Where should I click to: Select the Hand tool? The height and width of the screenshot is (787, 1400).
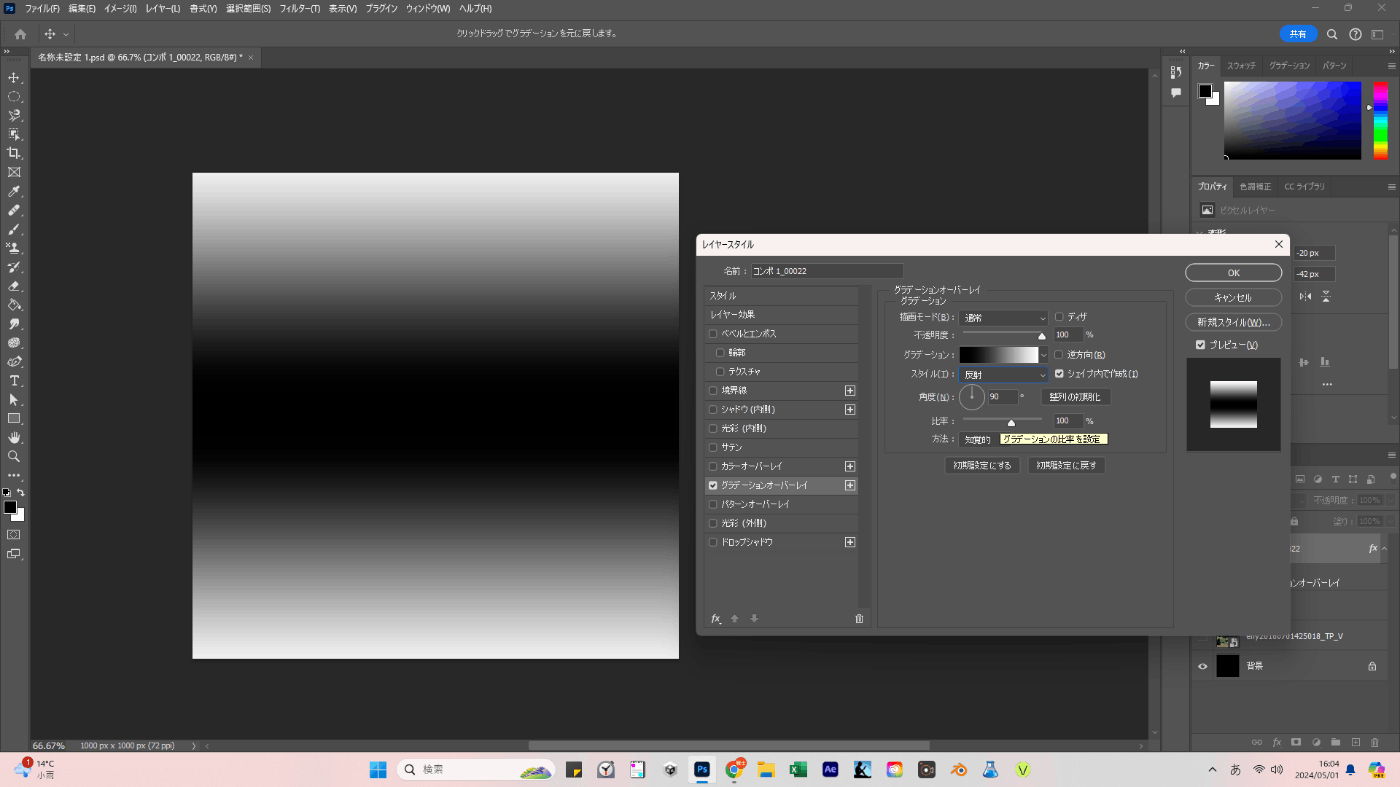pos(14,437)
